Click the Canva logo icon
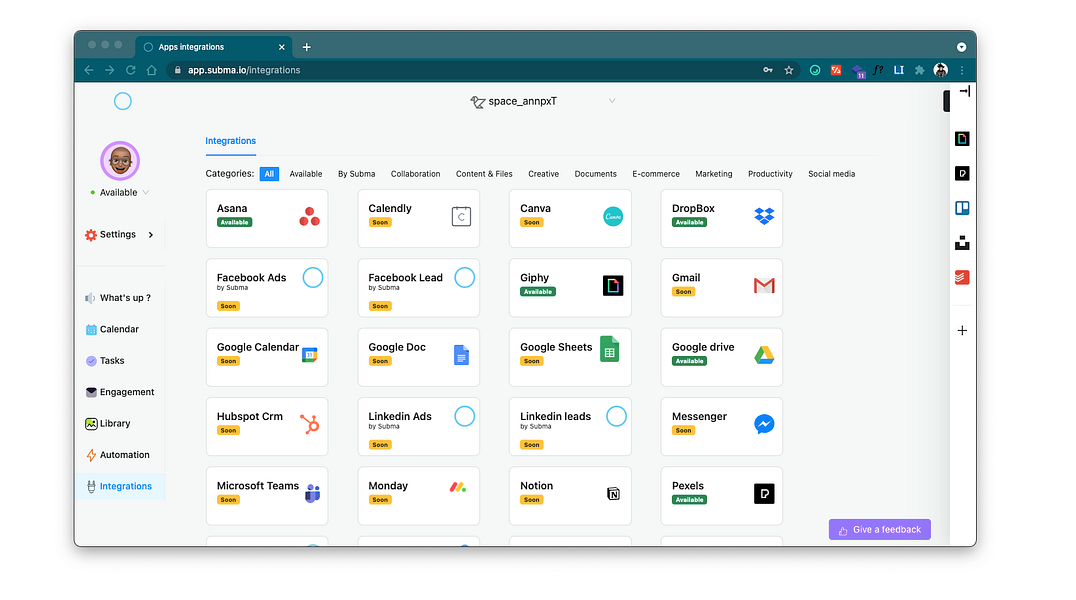Screen dimensions: 1076x600 pyautogui.click(x=613, y=216)
